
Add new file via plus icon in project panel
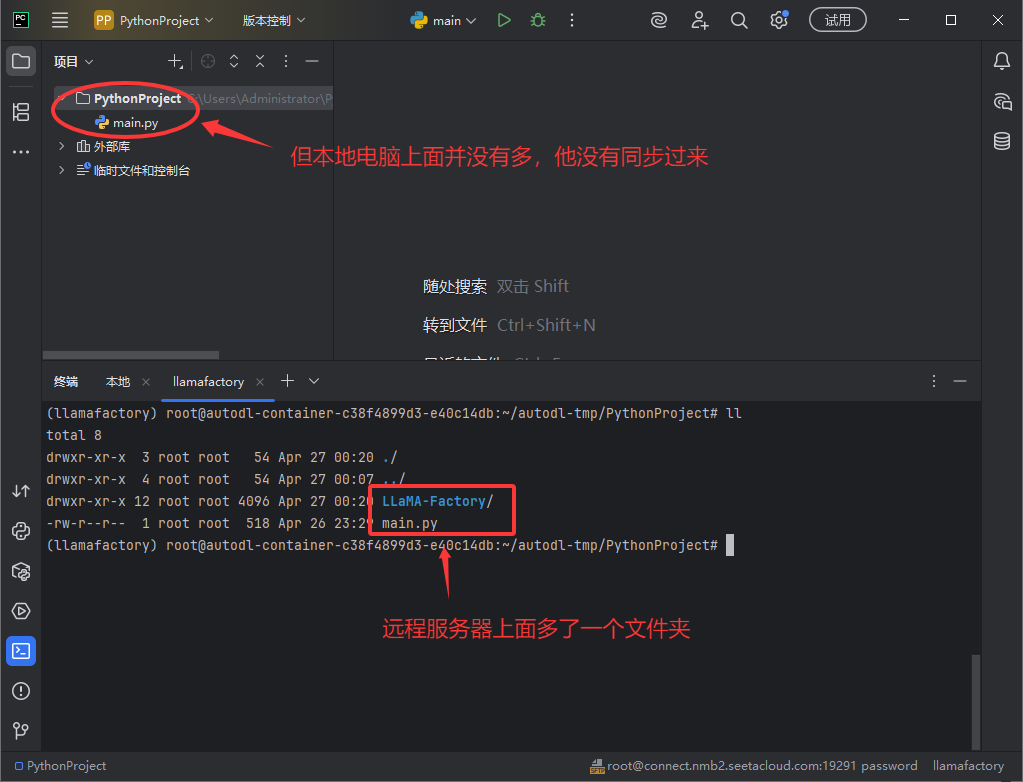175,61
